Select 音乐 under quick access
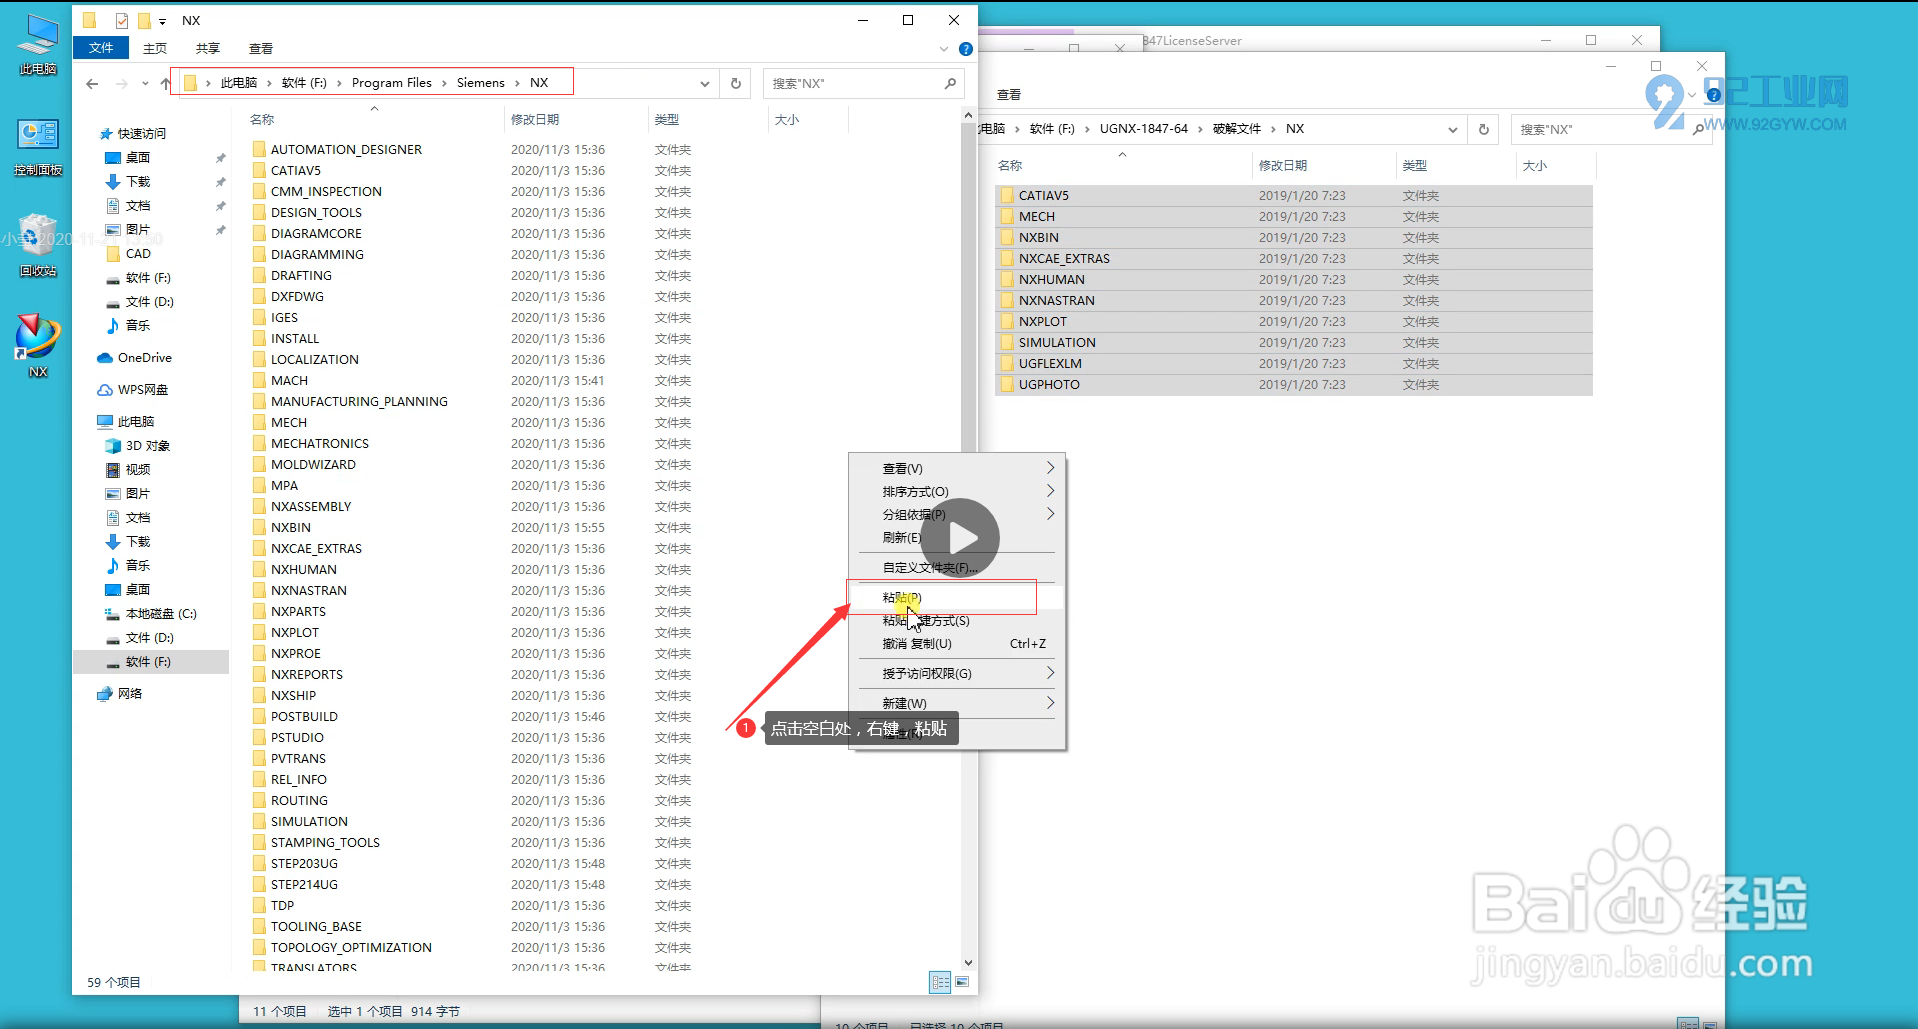This screenshot has width=1918, height=1029. (128, 325)
